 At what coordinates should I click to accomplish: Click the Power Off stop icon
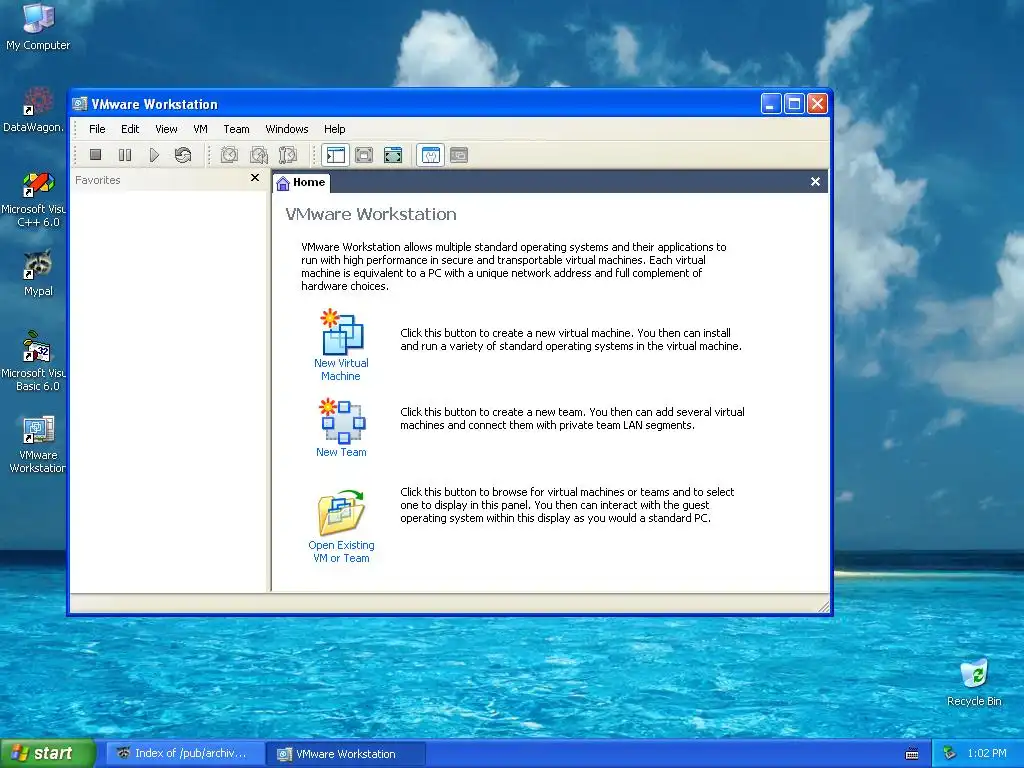(95, 155)
